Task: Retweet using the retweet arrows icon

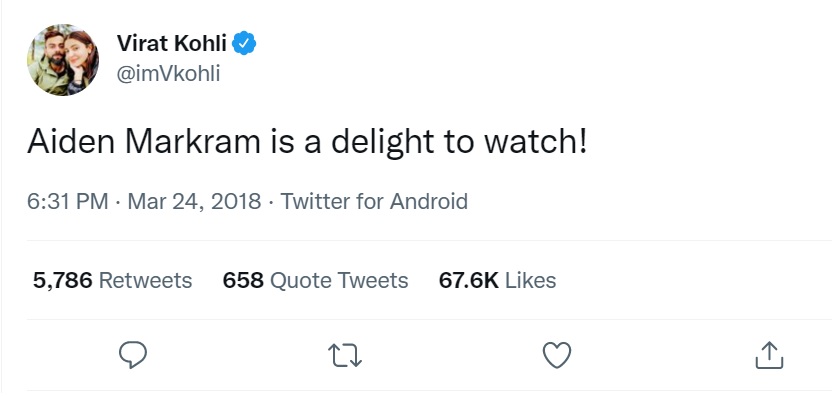Action: click(x=345, y=355)
